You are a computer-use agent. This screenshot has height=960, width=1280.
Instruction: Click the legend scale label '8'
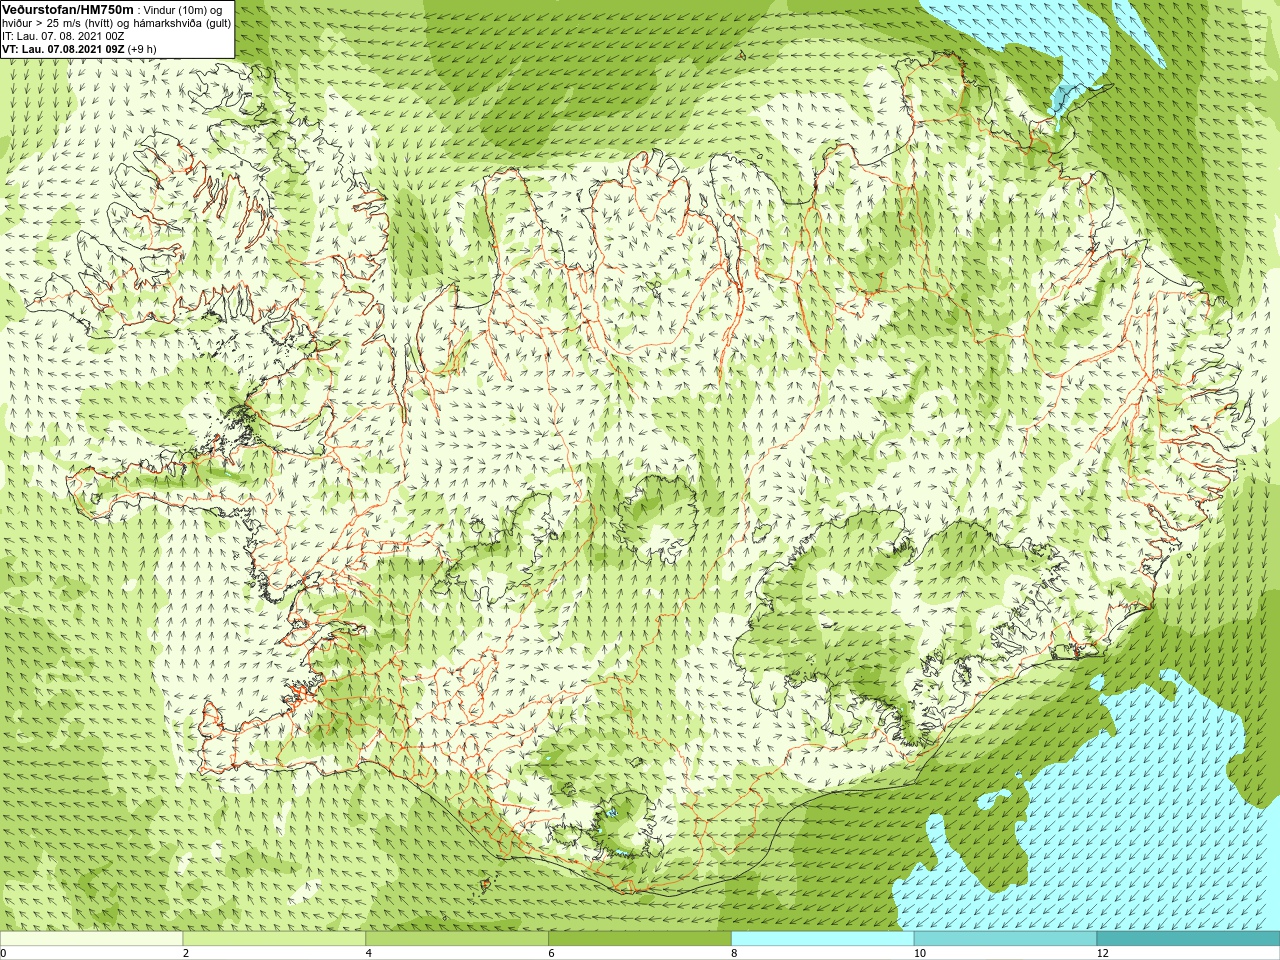coord(734,953)
